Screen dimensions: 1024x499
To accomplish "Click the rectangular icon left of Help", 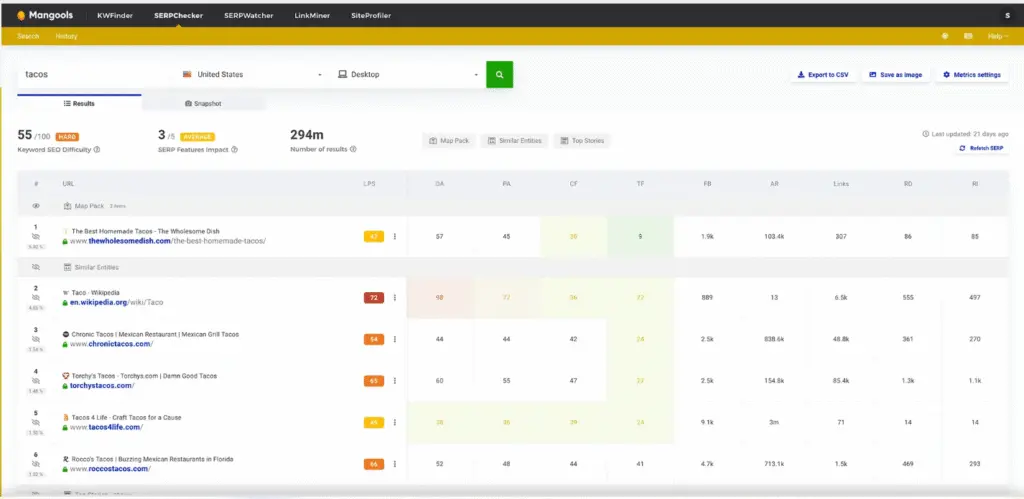I will pos(968,37).
